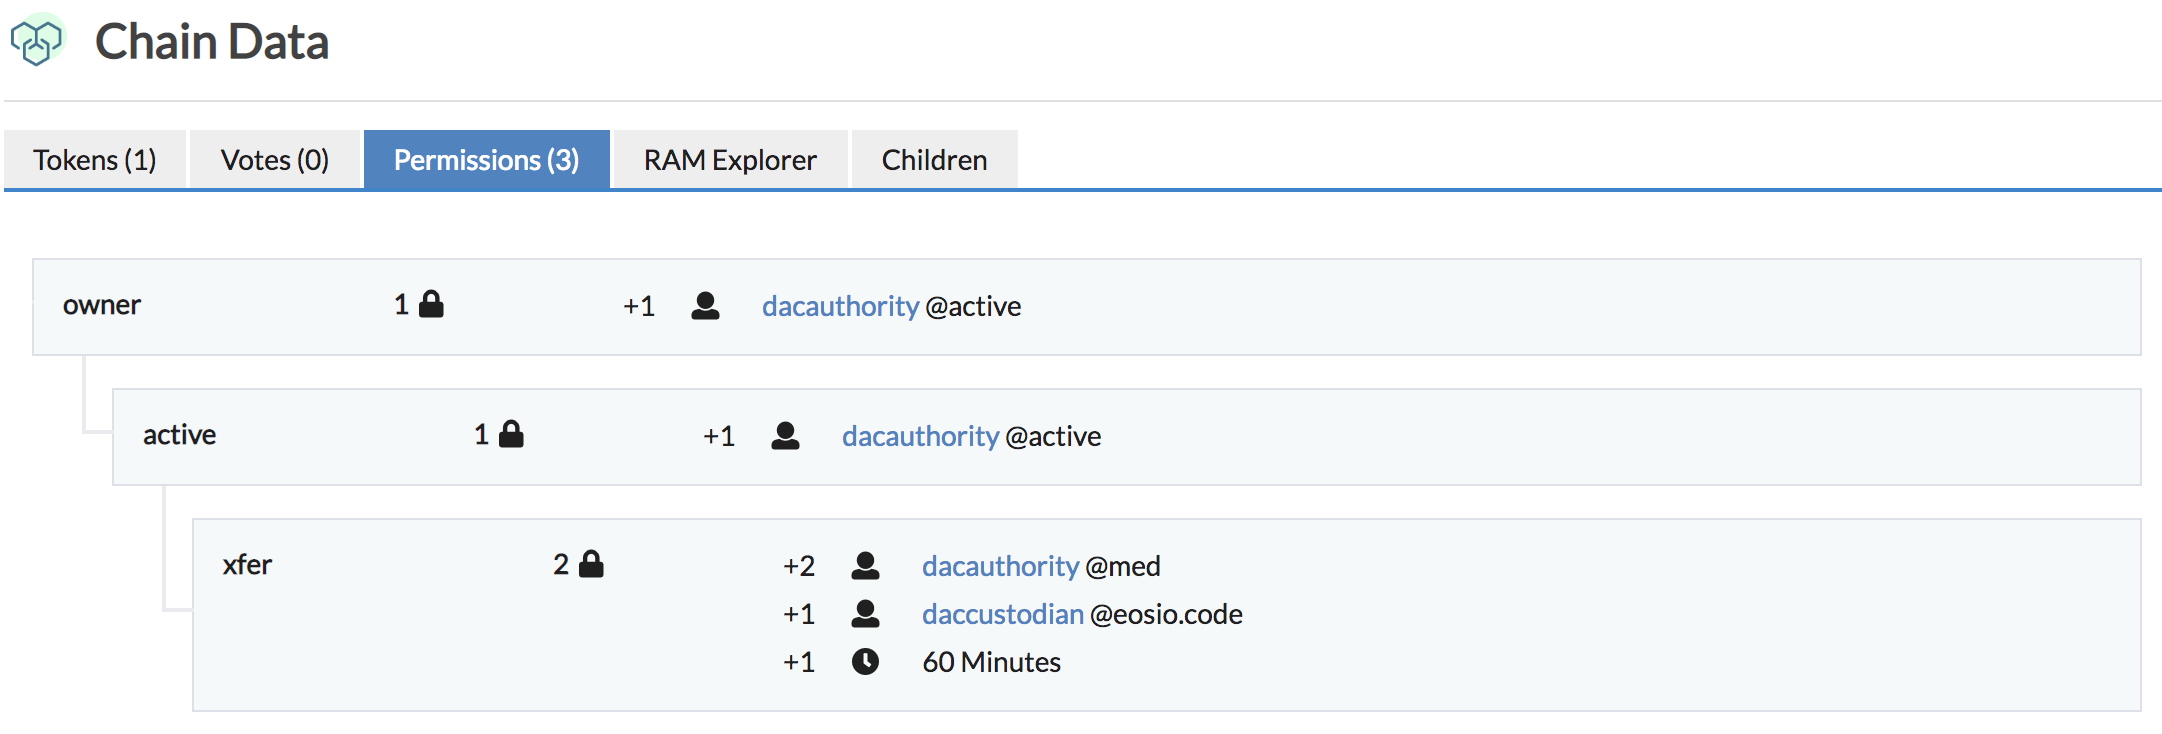2162x734 pixels.
Task: Click the user icon in active row
Action: click(x=785, y=436)
